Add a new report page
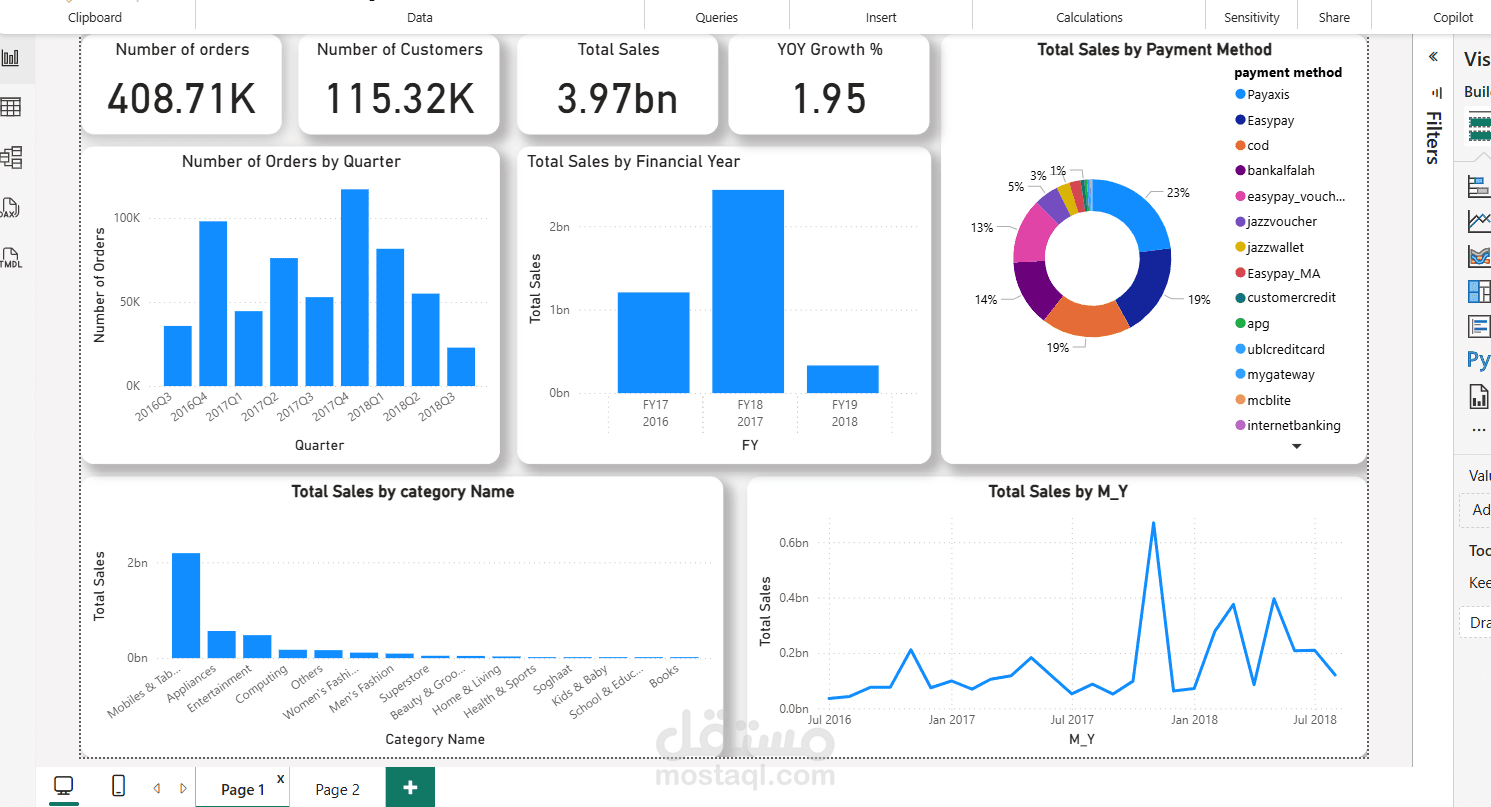Viewport: 1491px width, 807px height. (x=410, y=788)
